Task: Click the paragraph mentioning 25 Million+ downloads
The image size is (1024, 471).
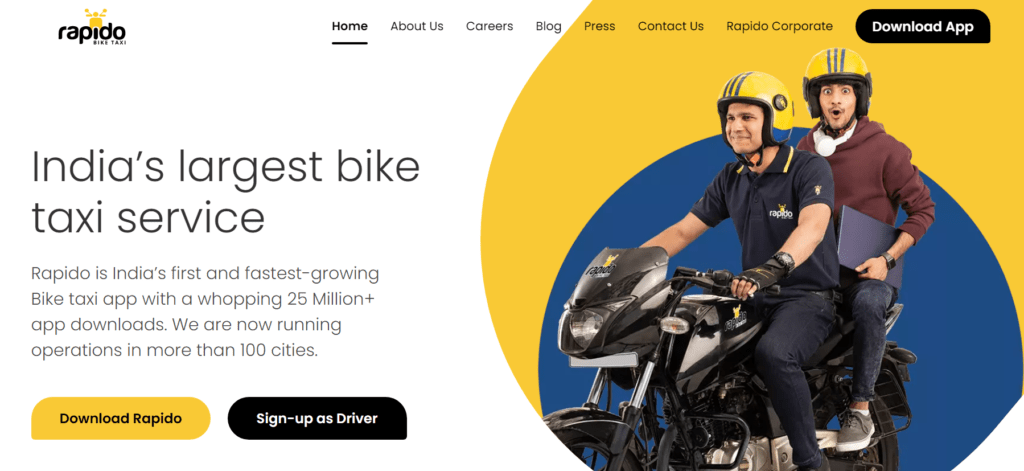Action: [205, 312]
